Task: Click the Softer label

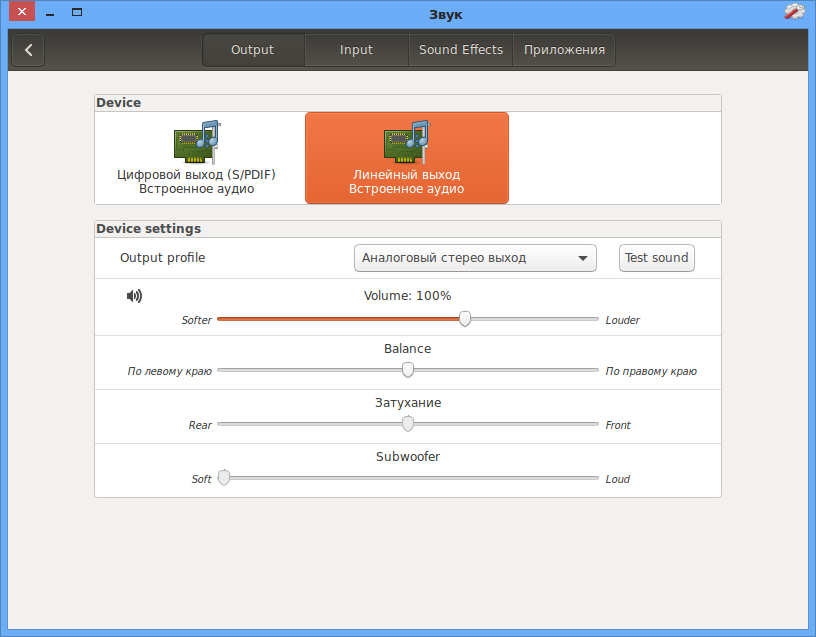Action: (196, 320)
